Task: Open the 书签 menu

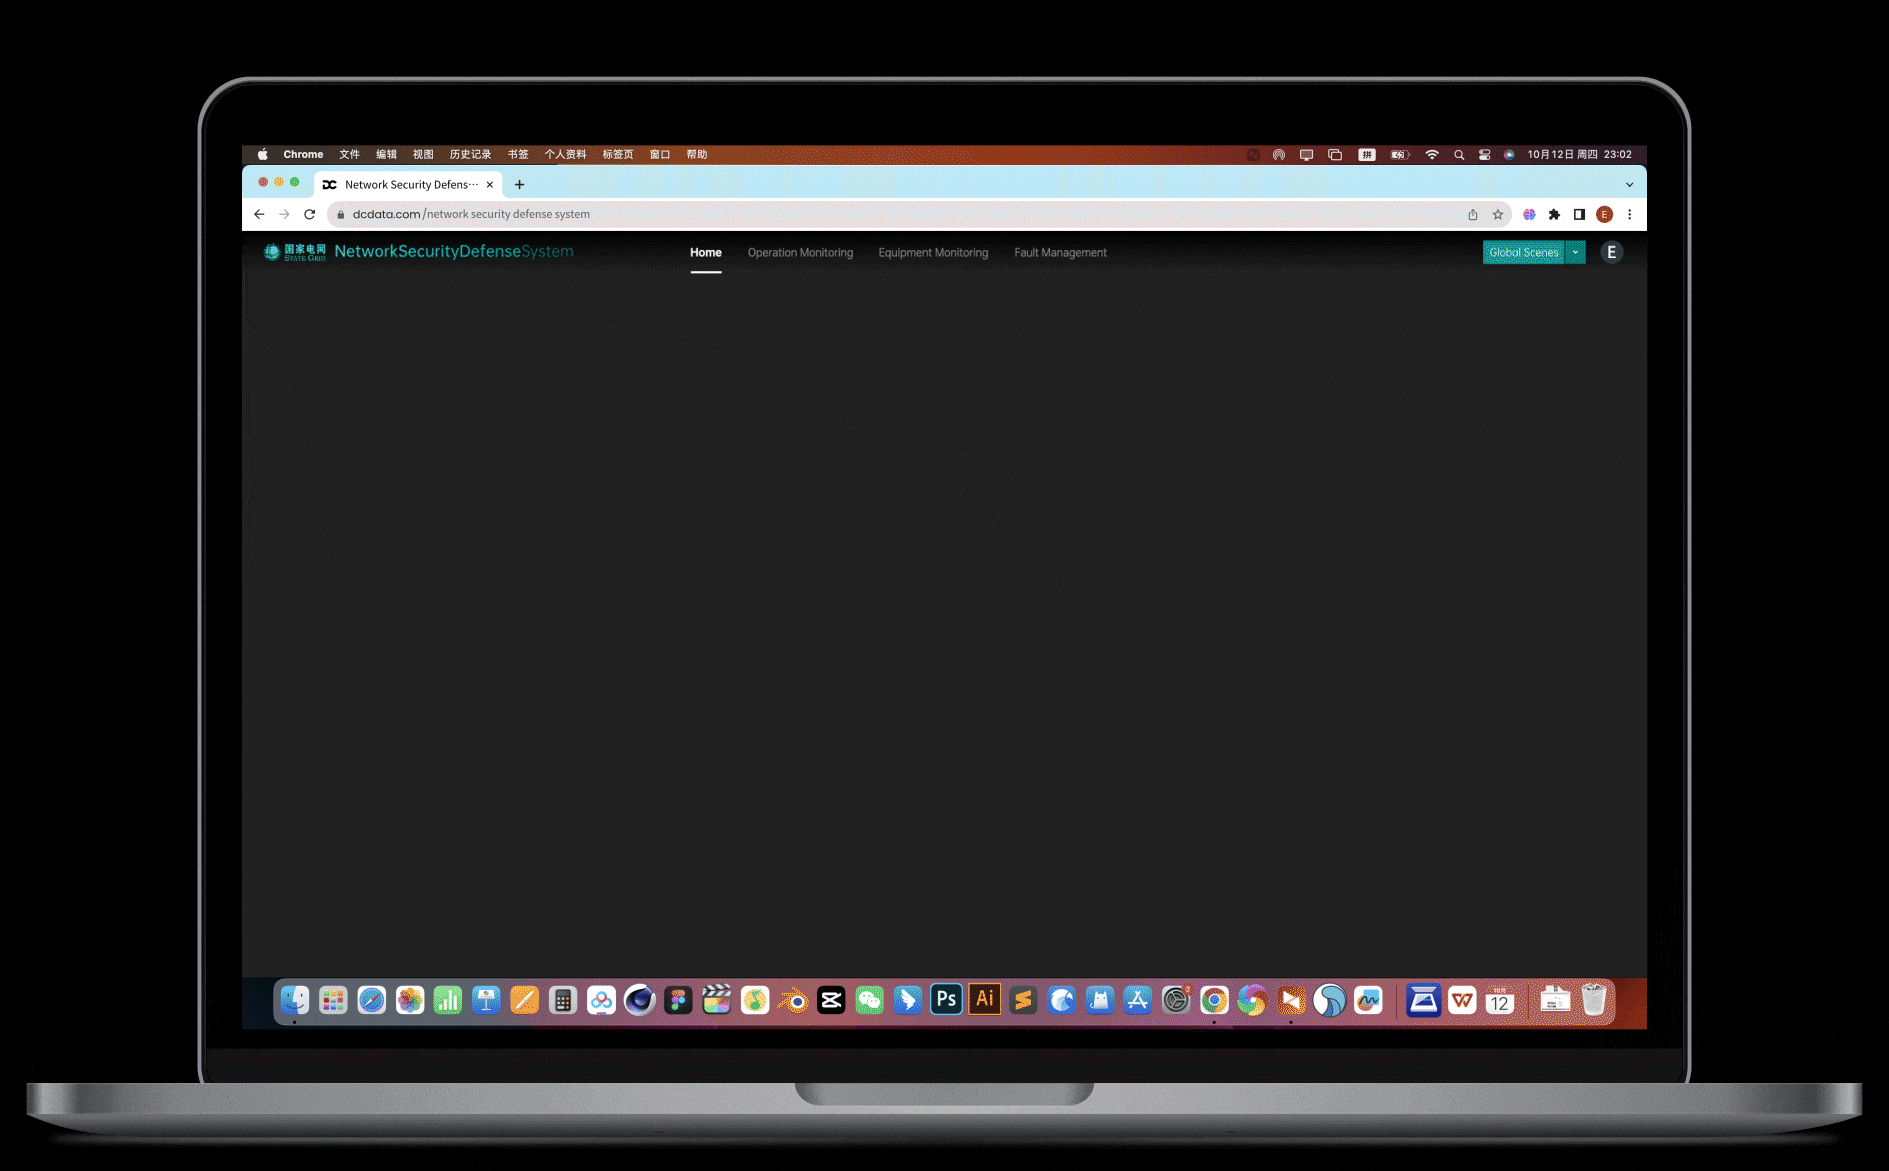Action: point(518,154)
